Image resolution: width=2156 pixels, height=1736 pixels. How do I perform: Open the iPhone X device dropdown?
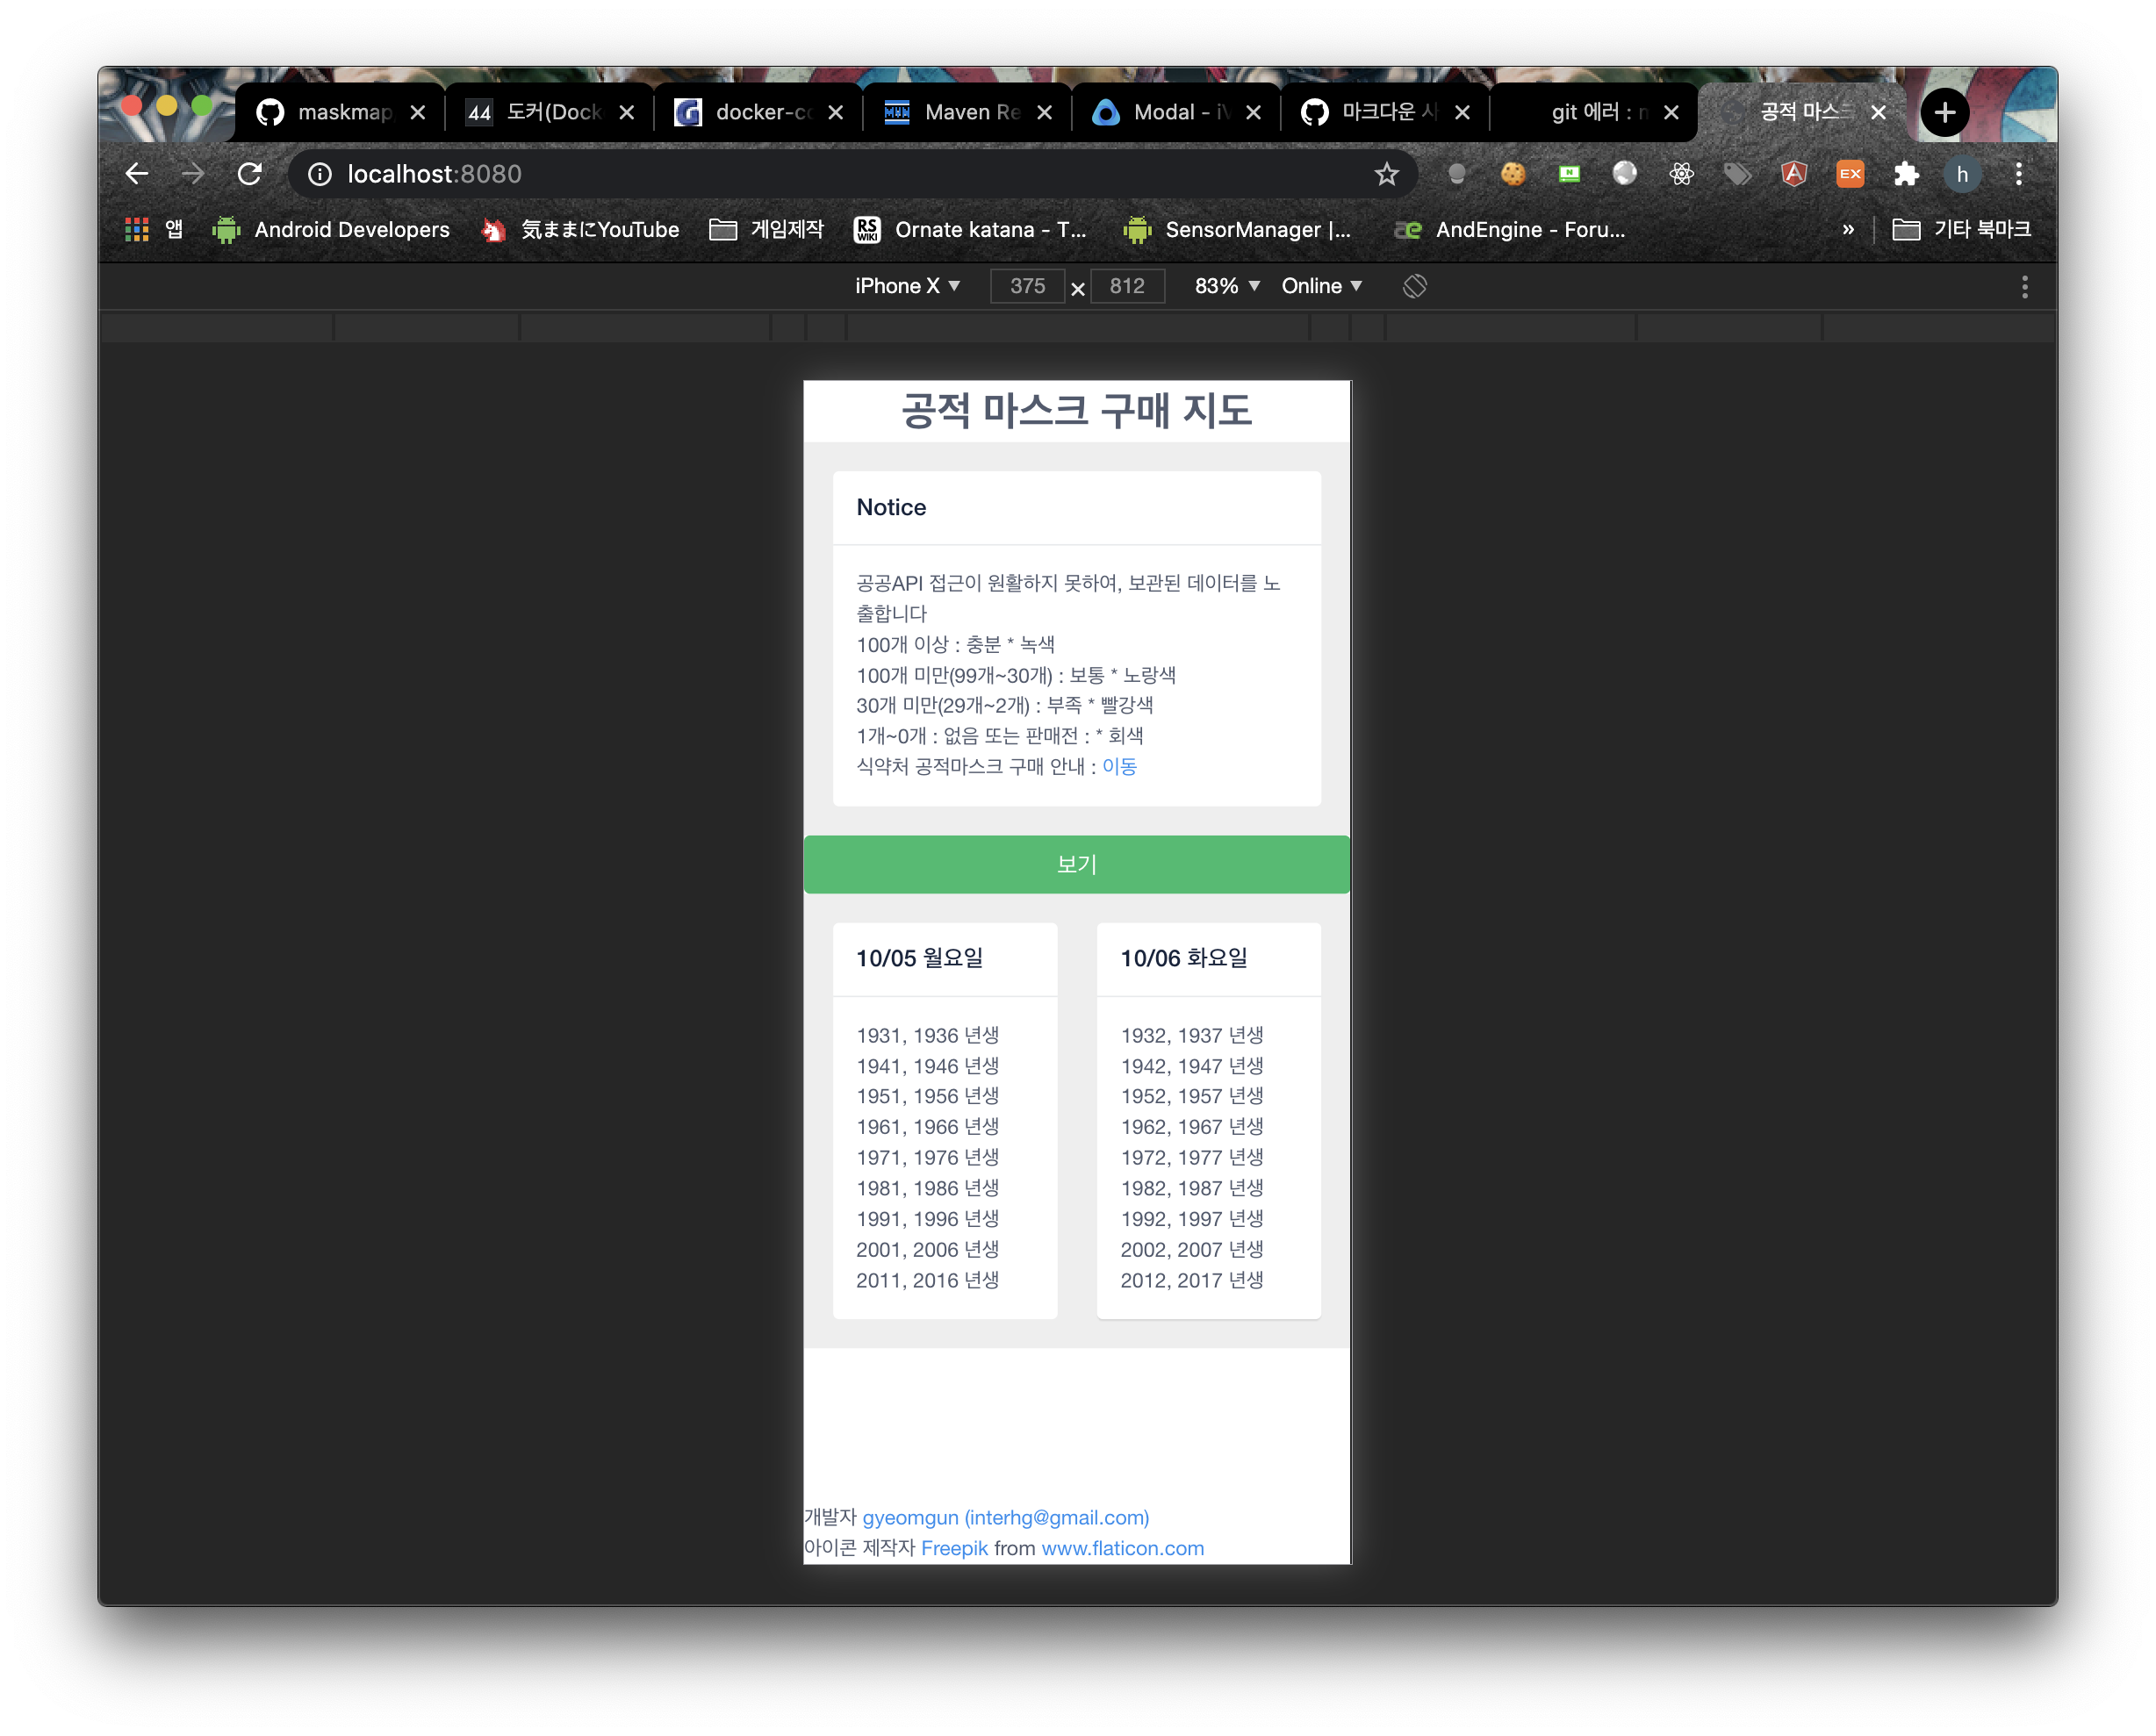[x=906, y=286]
